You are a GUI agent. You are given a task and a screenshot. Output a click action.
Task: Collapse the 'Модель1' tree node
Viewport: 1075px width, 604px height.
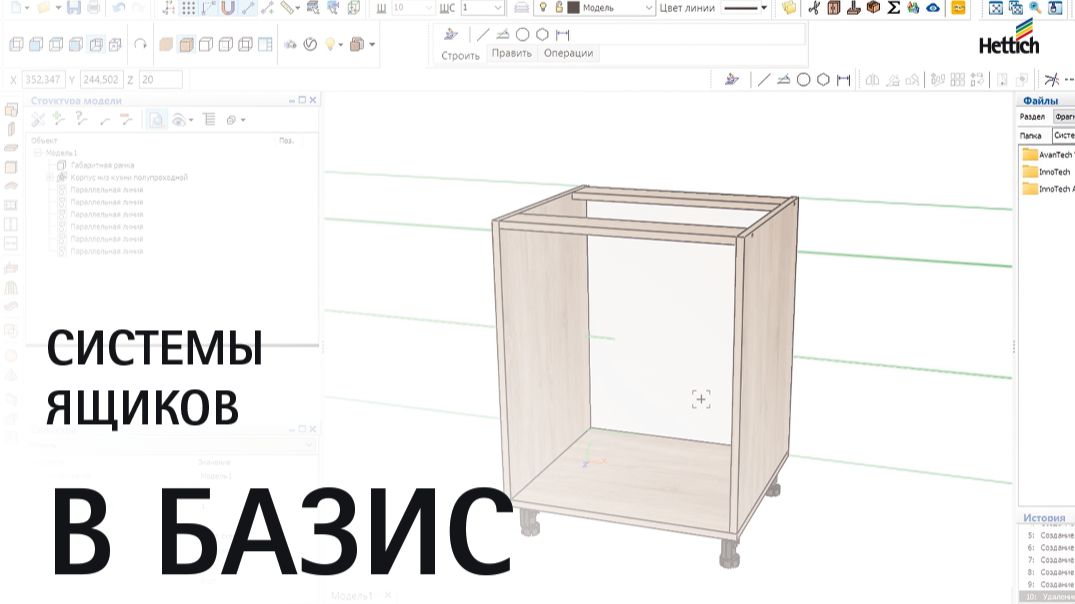(x=38, y=153)
